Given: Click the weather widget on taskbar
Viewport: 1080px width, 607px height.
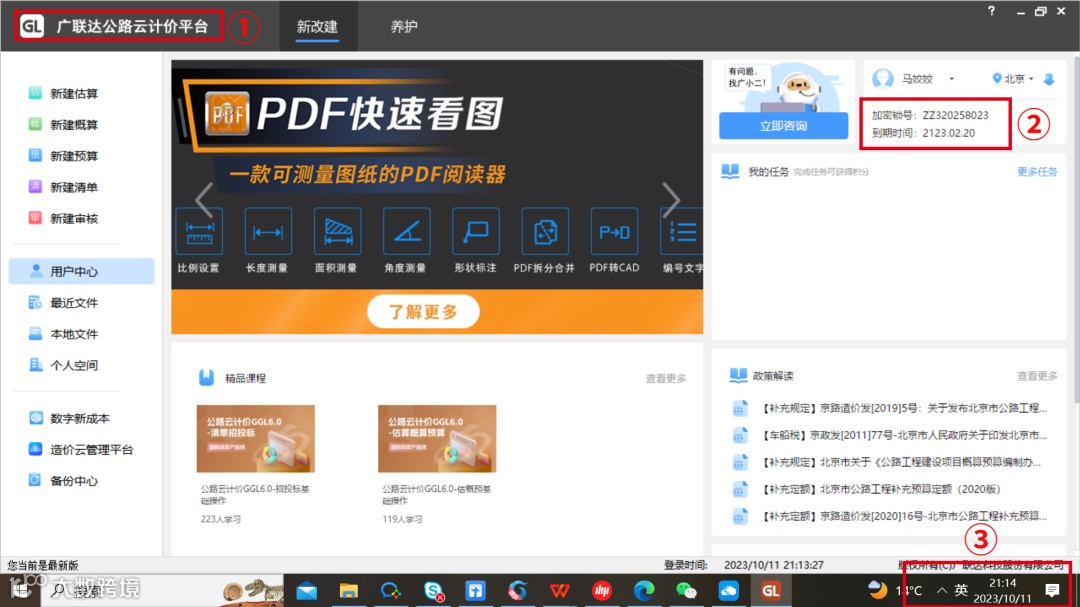Looking at the screenshot, I should click(x=895, y=590).
